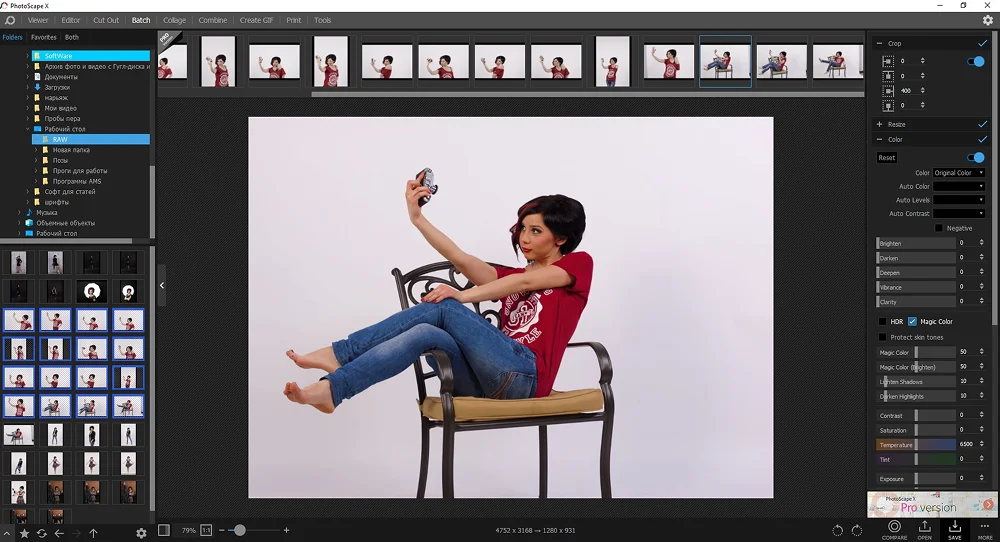The image size is (1000, 542).
Task: Open the Auto Color dropdown
Action: [959, 186]
